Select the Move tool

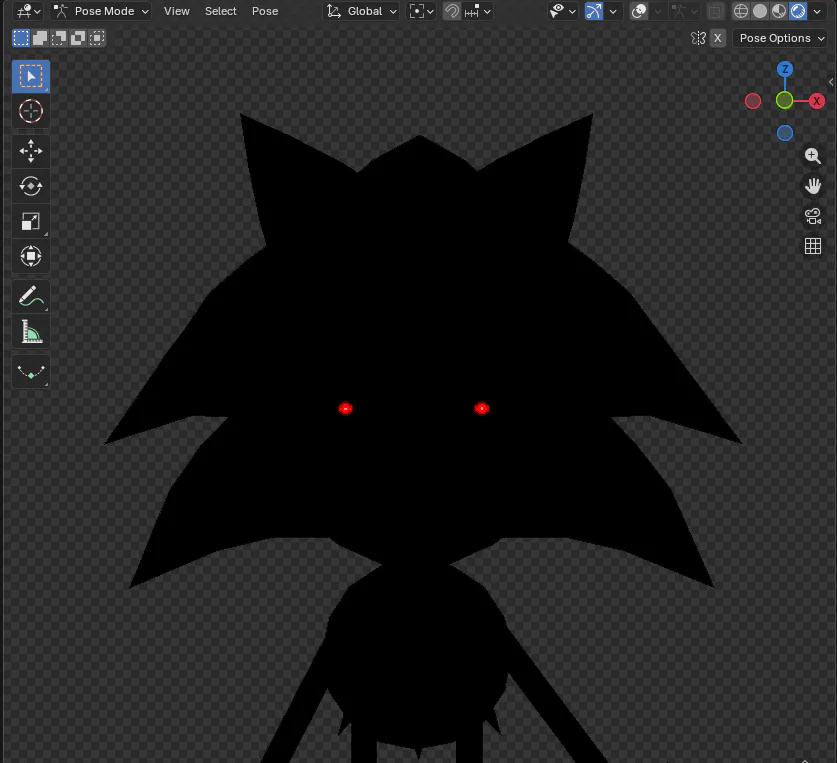pos(31,151)
